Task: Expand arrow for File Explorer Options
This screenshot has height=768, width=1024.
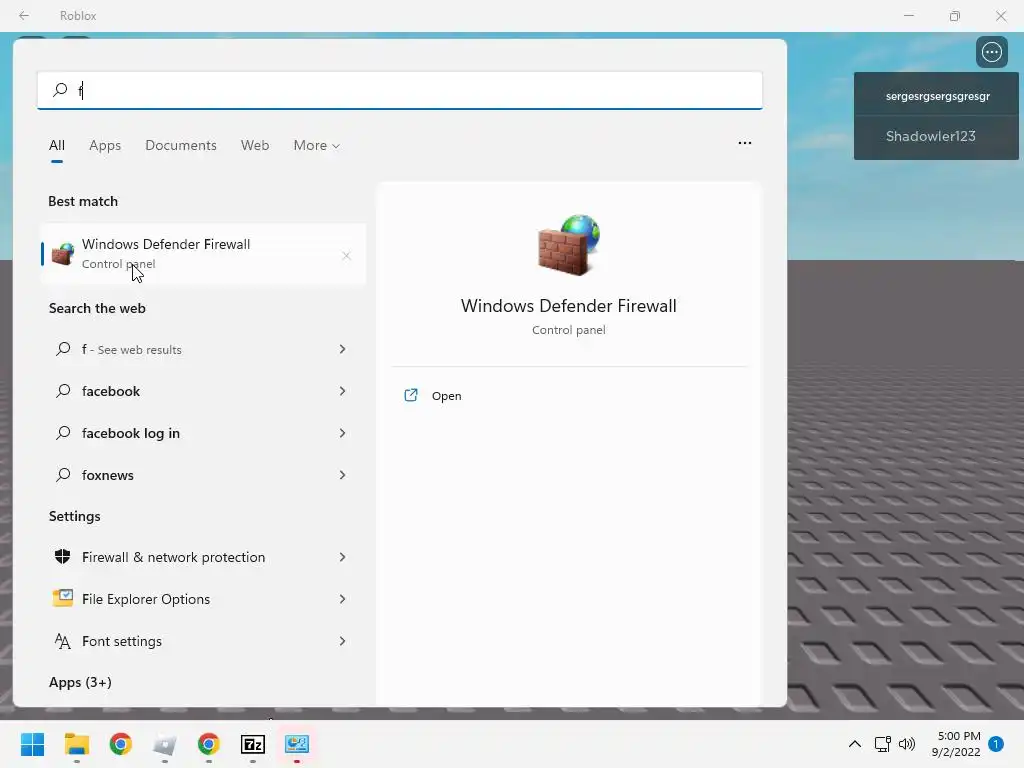Action: tap(342, 599)
